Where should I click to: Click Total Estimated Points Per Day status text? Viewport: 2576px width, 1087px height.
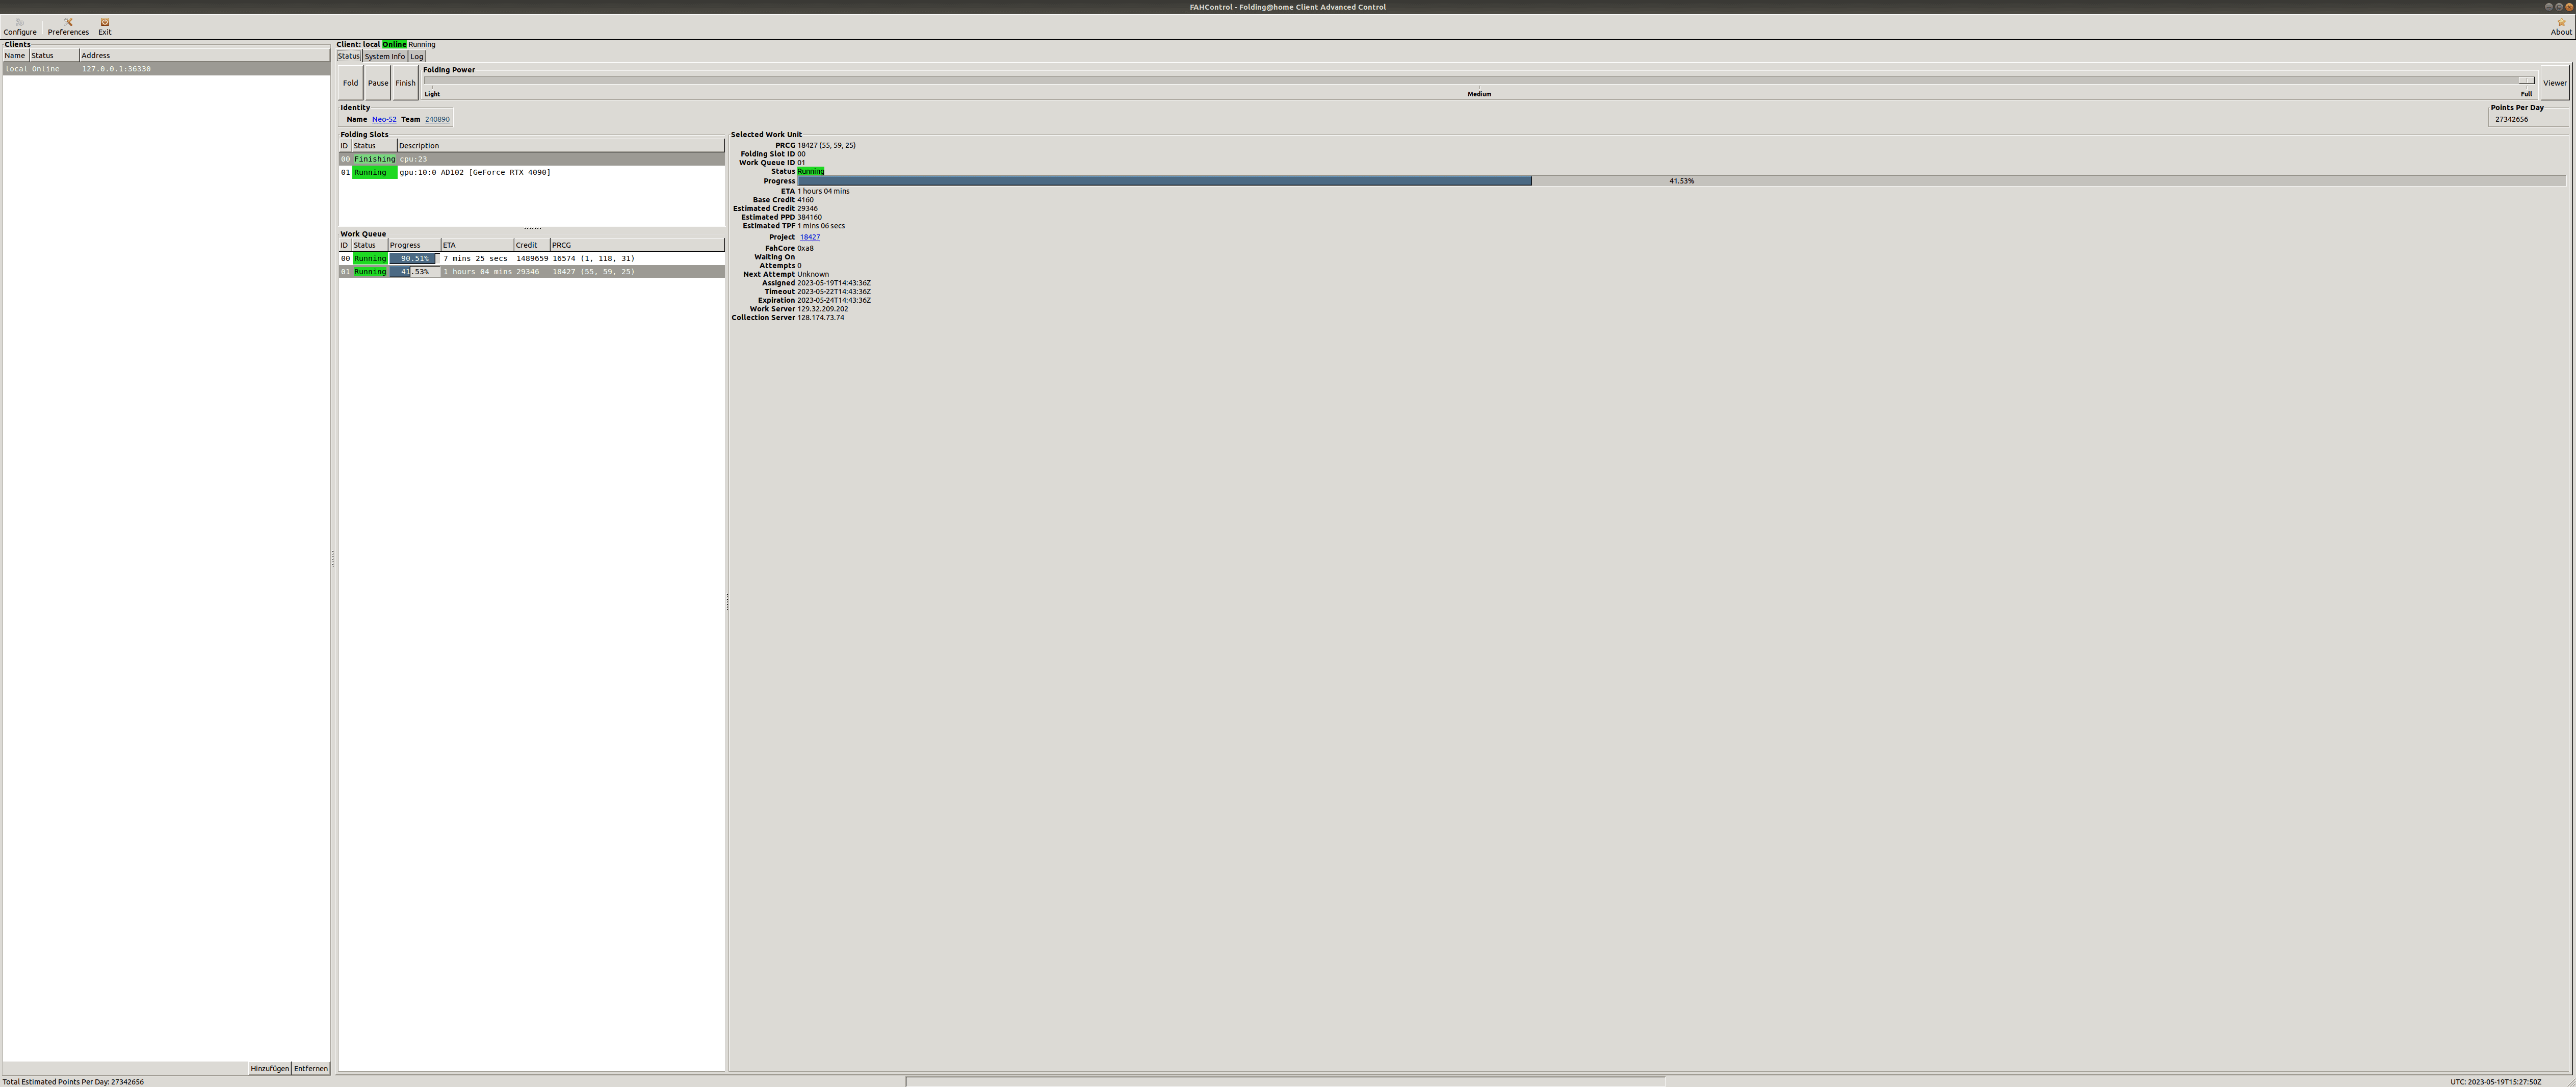[73, 1082]
